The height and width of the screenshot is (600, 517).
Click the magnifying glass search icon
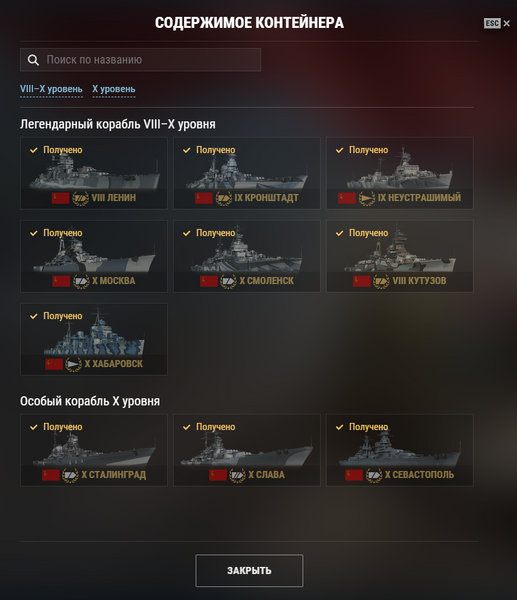coord(33,60)
